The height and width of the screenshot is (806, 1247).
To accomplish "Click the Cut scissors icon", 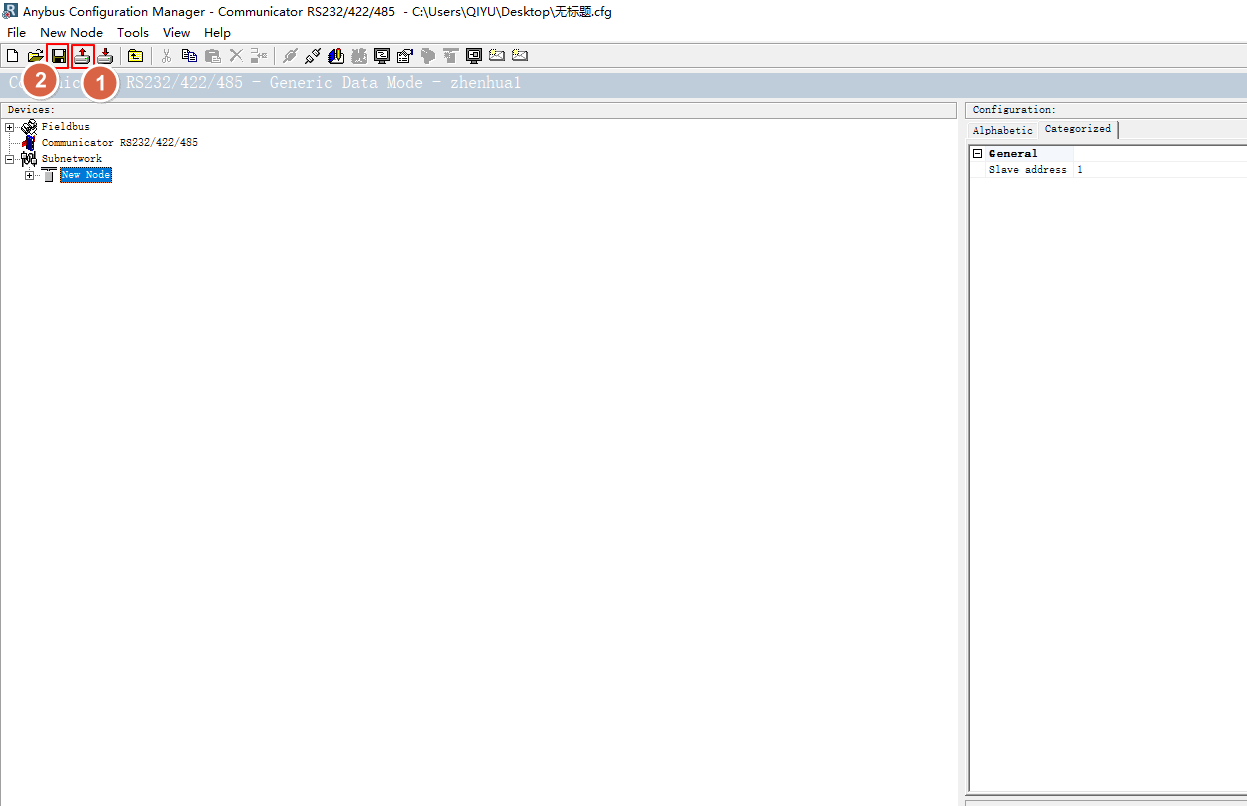I will [166, 56].
